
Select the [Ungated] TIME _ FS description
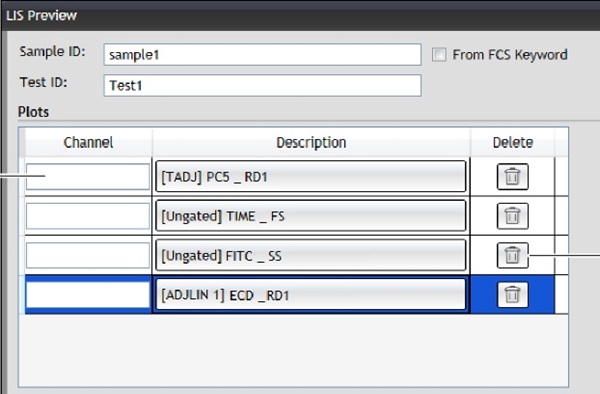311,216
